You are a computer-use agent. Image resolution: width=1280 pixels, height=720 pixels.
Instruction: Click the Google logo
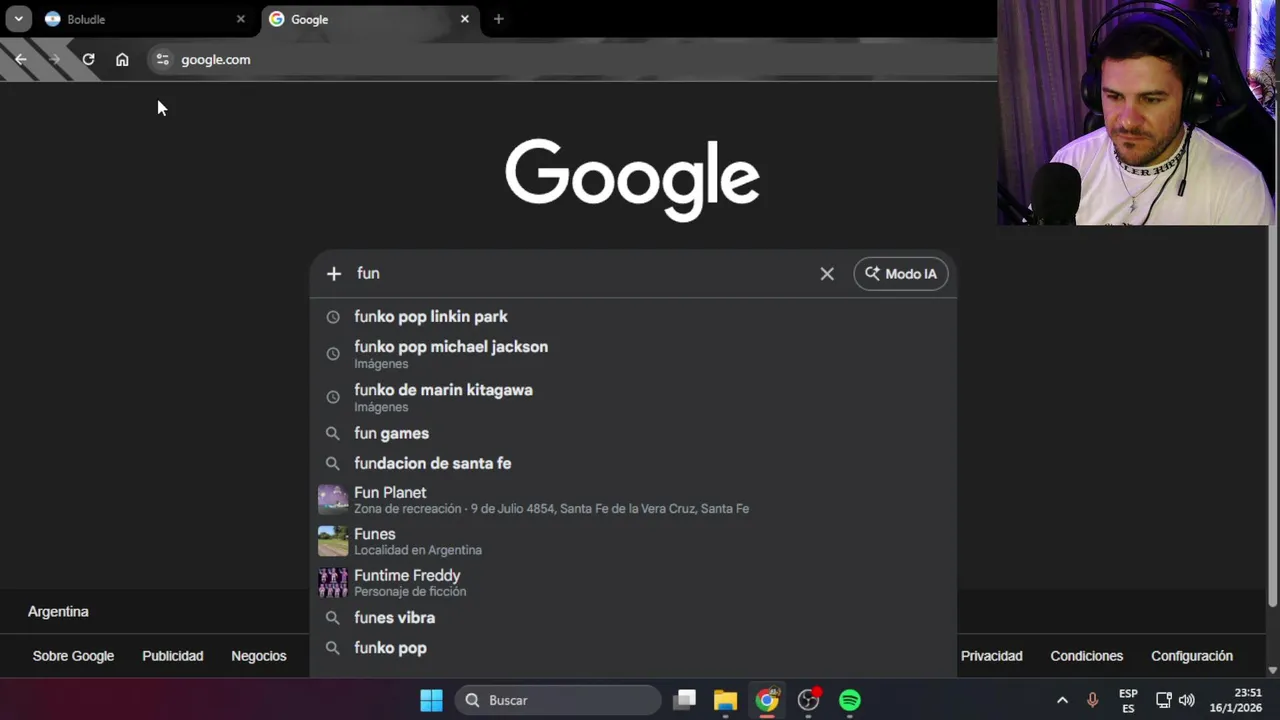click(632, 180)
